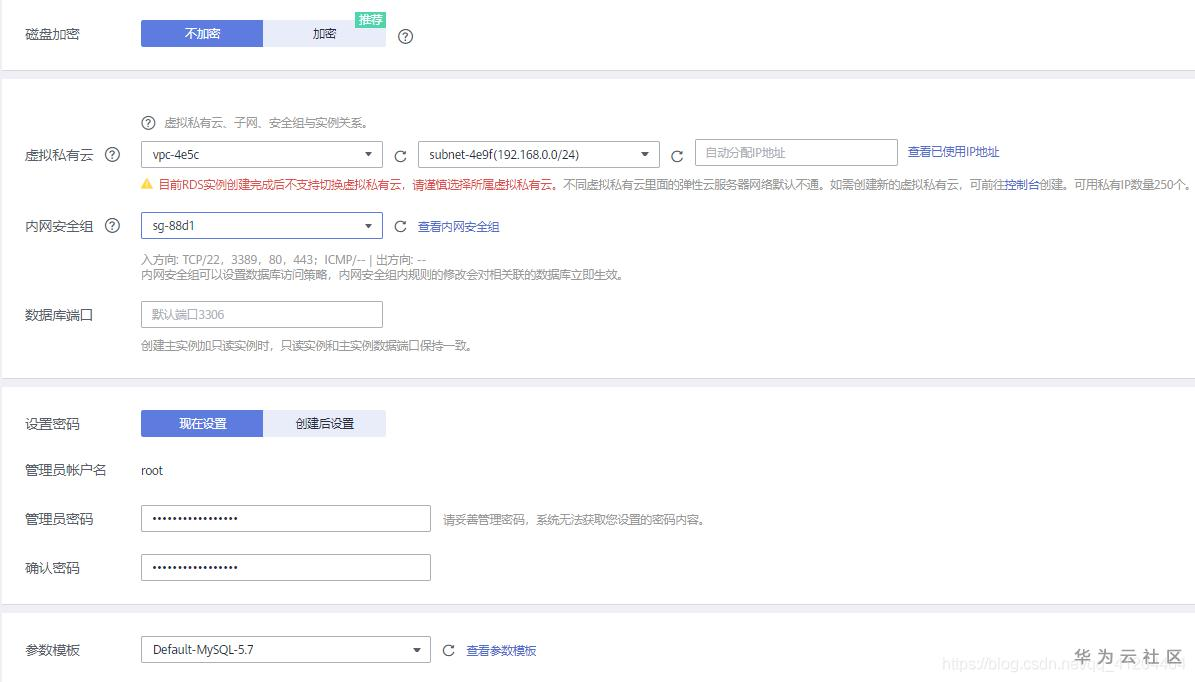Open the sg-88d1 security group dropdown

[x=261, y=226]
